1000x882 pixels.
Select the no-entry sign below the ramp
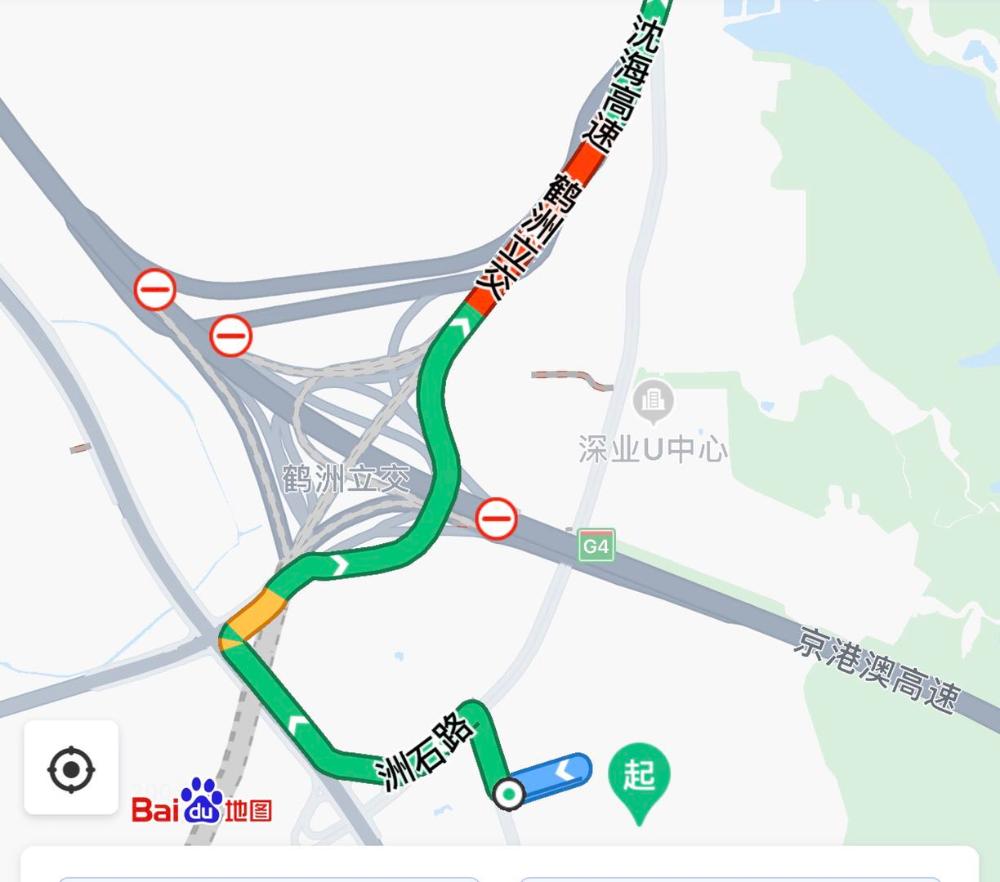point(231,335)
